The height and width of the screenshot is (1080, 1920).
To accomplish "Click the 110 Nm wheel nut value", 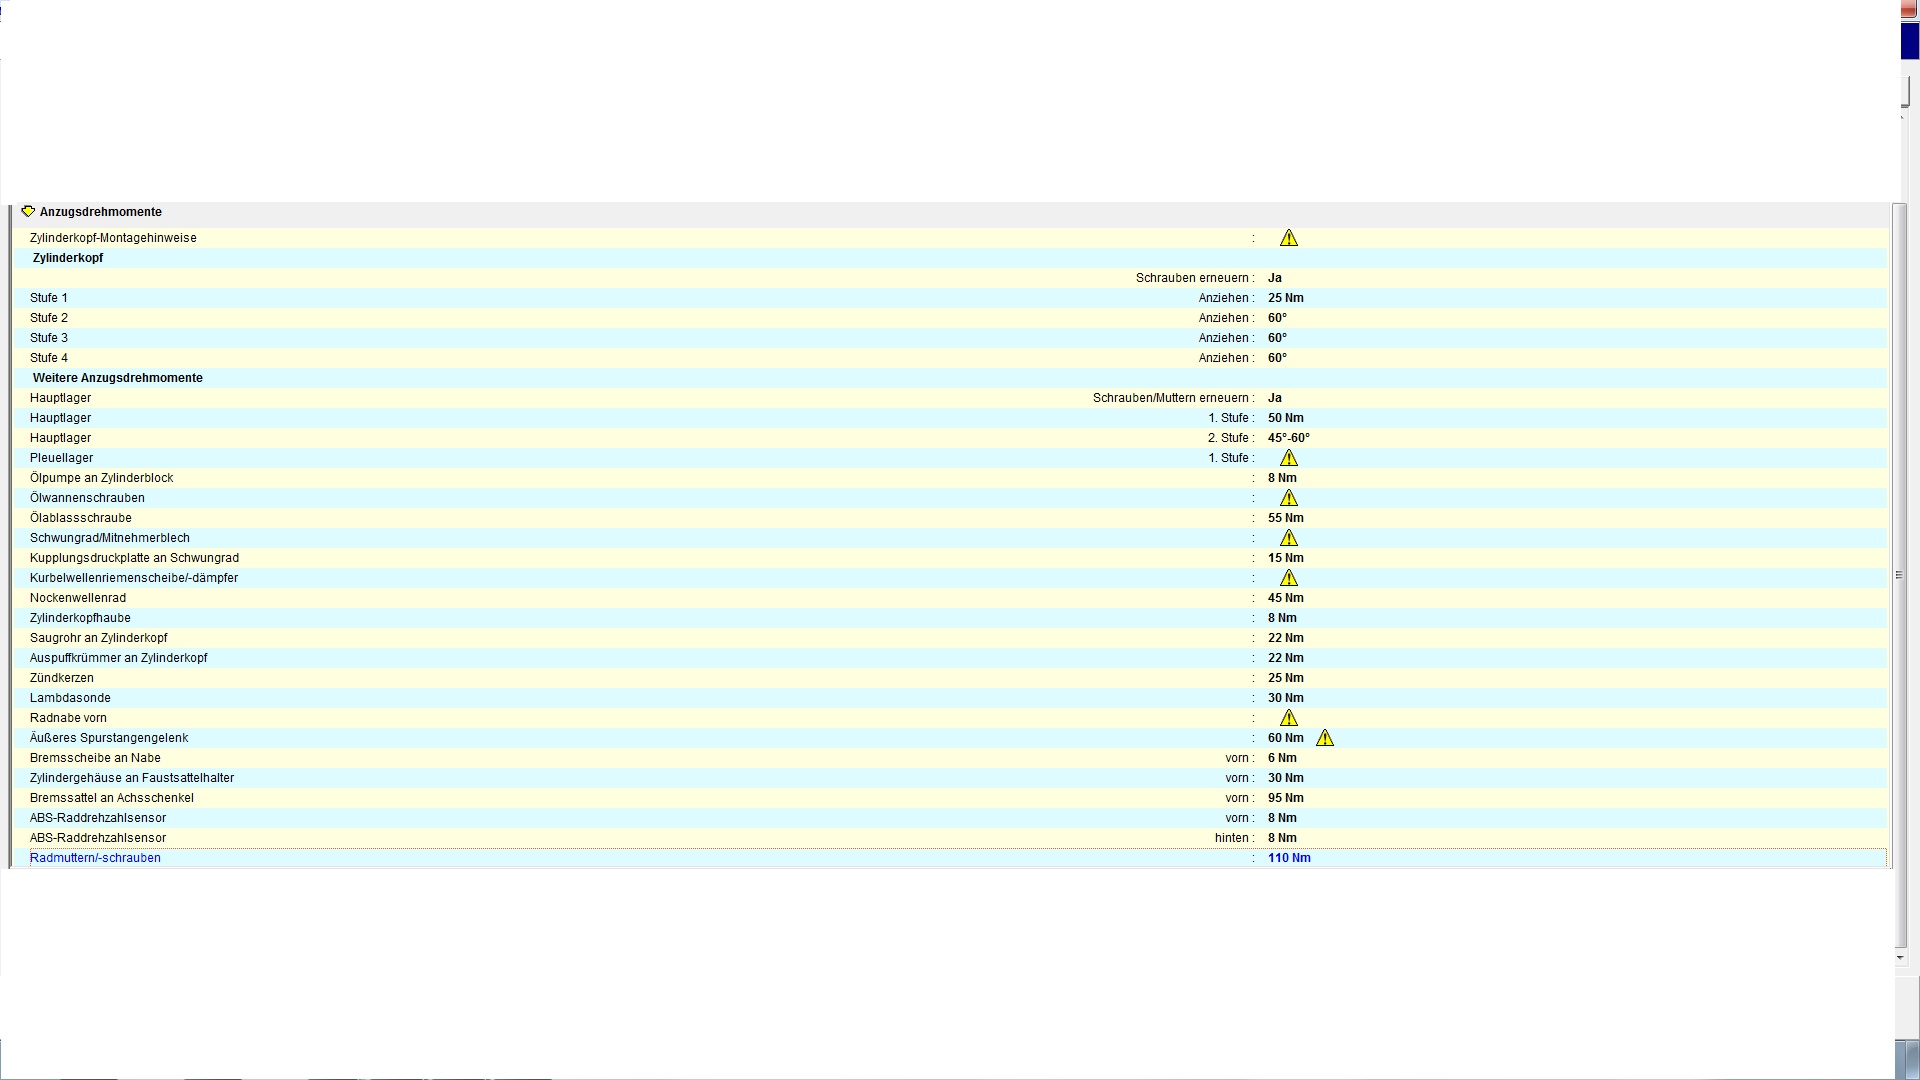I will [1288, 858].
